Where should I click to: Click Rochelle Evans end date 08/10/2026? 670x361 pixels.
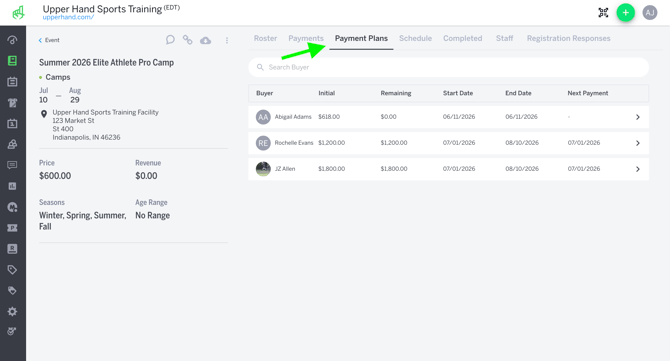coord(522,143)
